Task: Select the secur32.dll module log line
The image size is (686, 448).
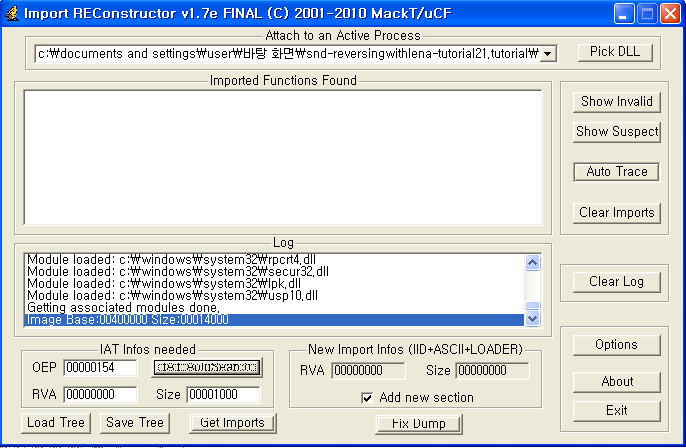Action: click(274, 272)
